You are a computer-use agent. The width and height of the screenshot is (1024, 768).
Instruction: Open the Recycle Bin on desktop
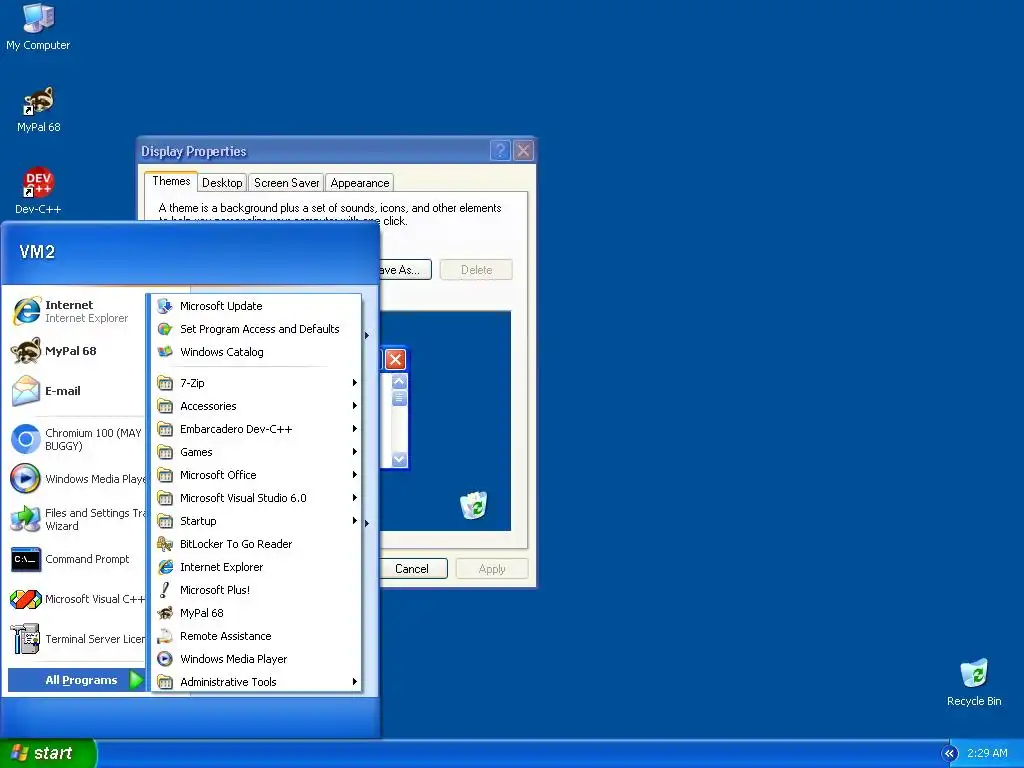(974, 682)
